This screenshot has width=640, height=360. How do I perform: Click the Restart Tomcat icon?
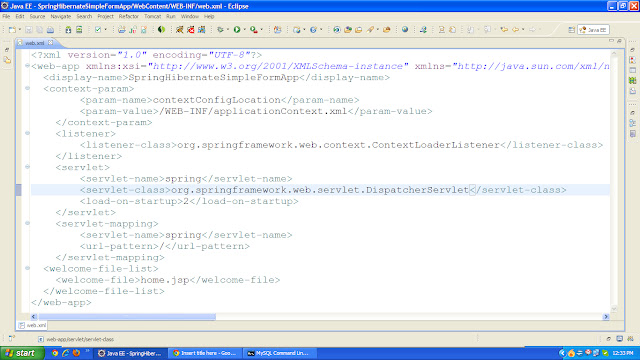click(202, 30)
